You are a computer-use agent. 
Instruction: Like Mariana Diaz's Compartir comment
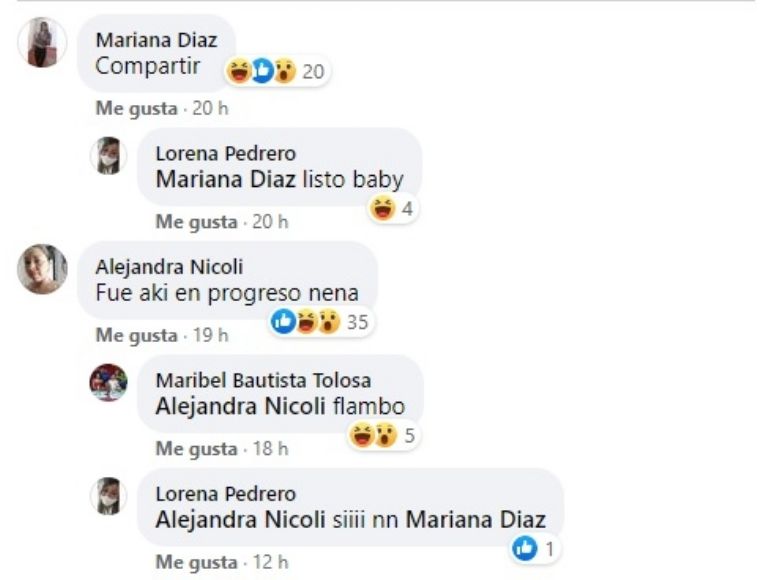[x=136, y=108]
